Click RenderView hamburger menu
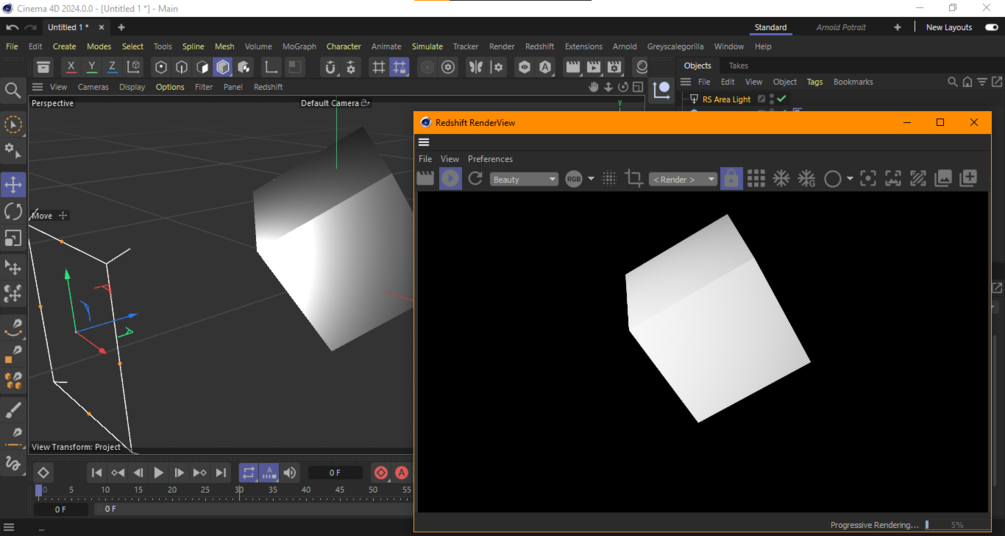1005x536 pixels. tap(424, 142)
